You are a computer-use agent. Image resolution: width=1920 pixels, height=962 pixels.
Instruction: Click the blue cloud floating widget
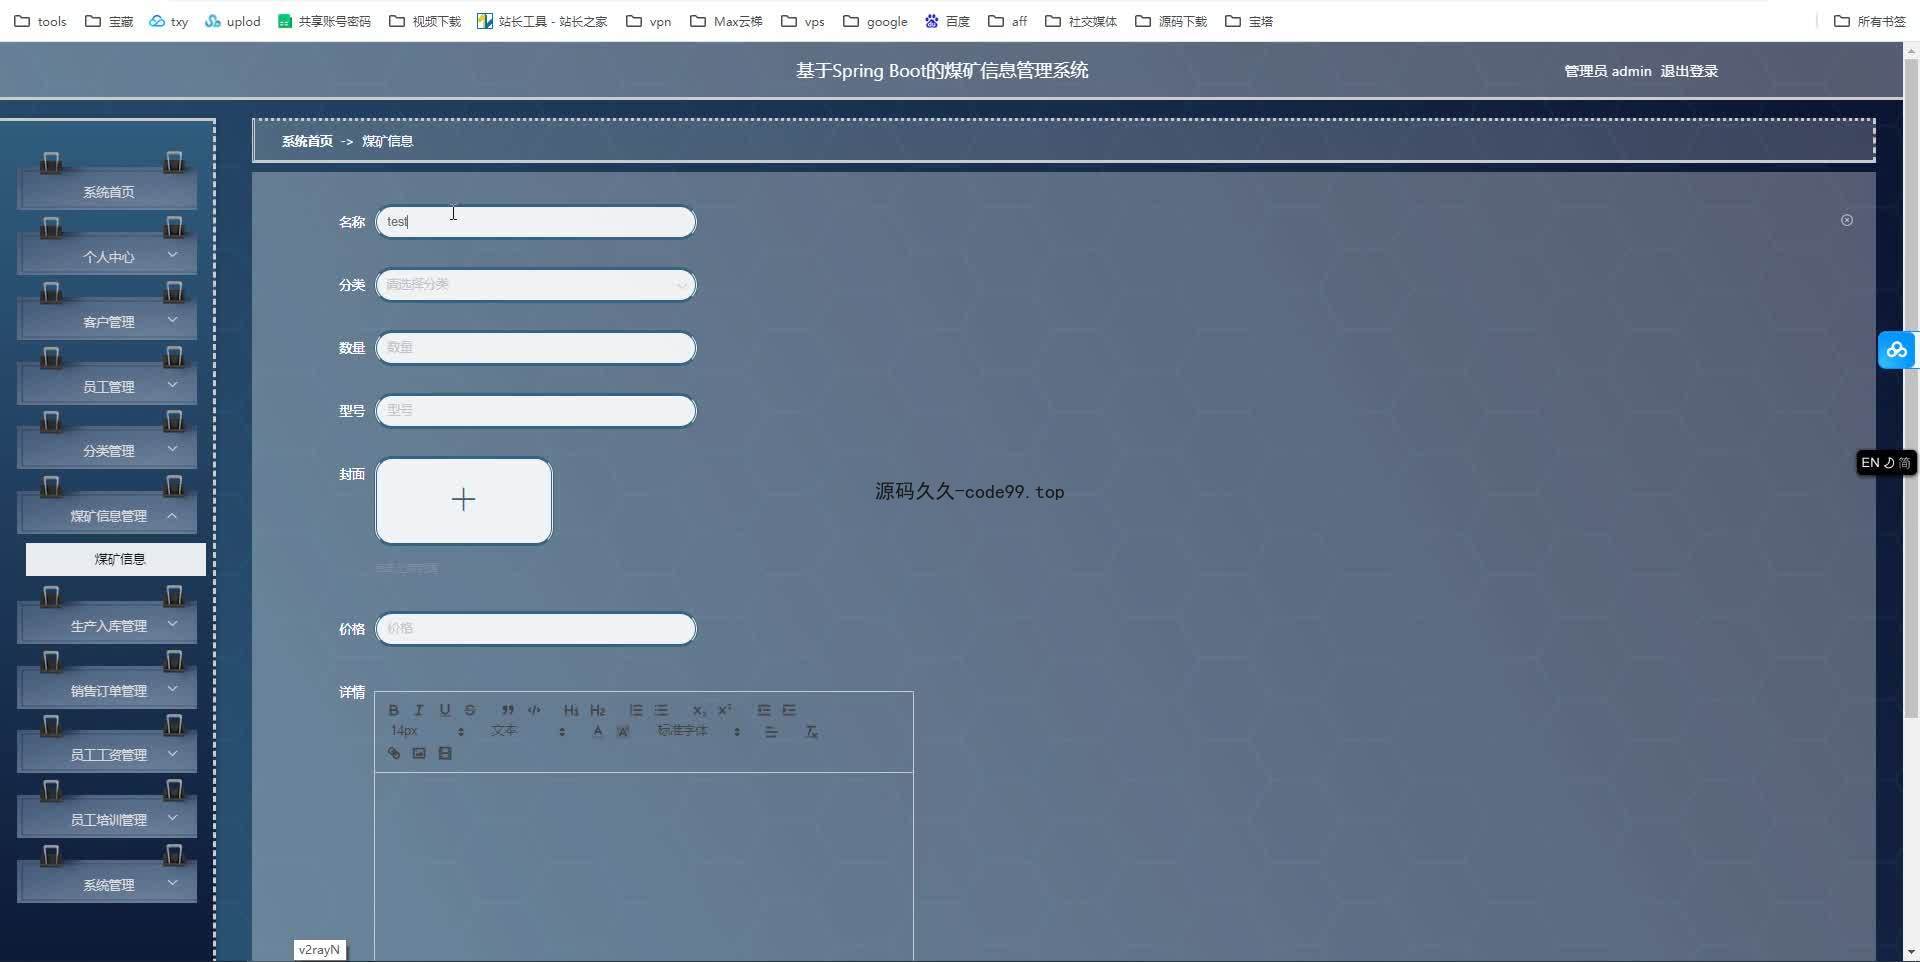(x=1897, y=350)
